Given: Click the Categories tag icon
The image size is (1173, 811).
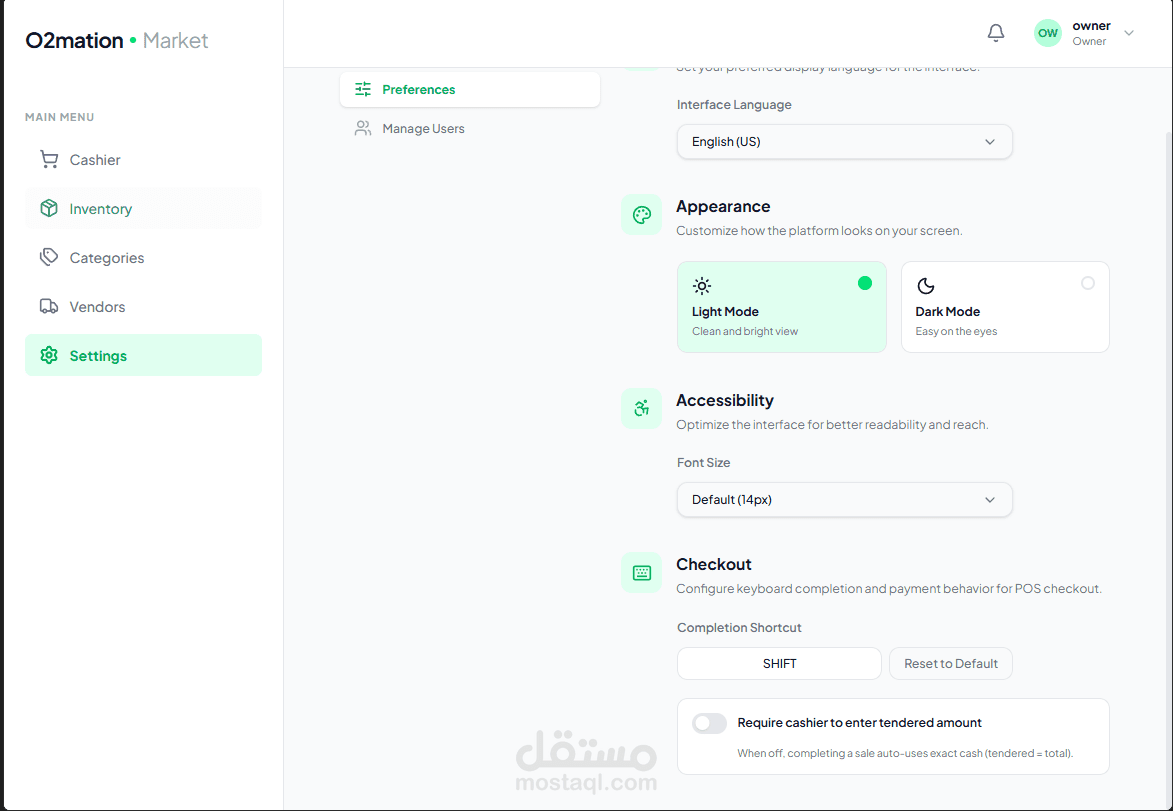Looking at the screenshot, I should pos(49,257).
